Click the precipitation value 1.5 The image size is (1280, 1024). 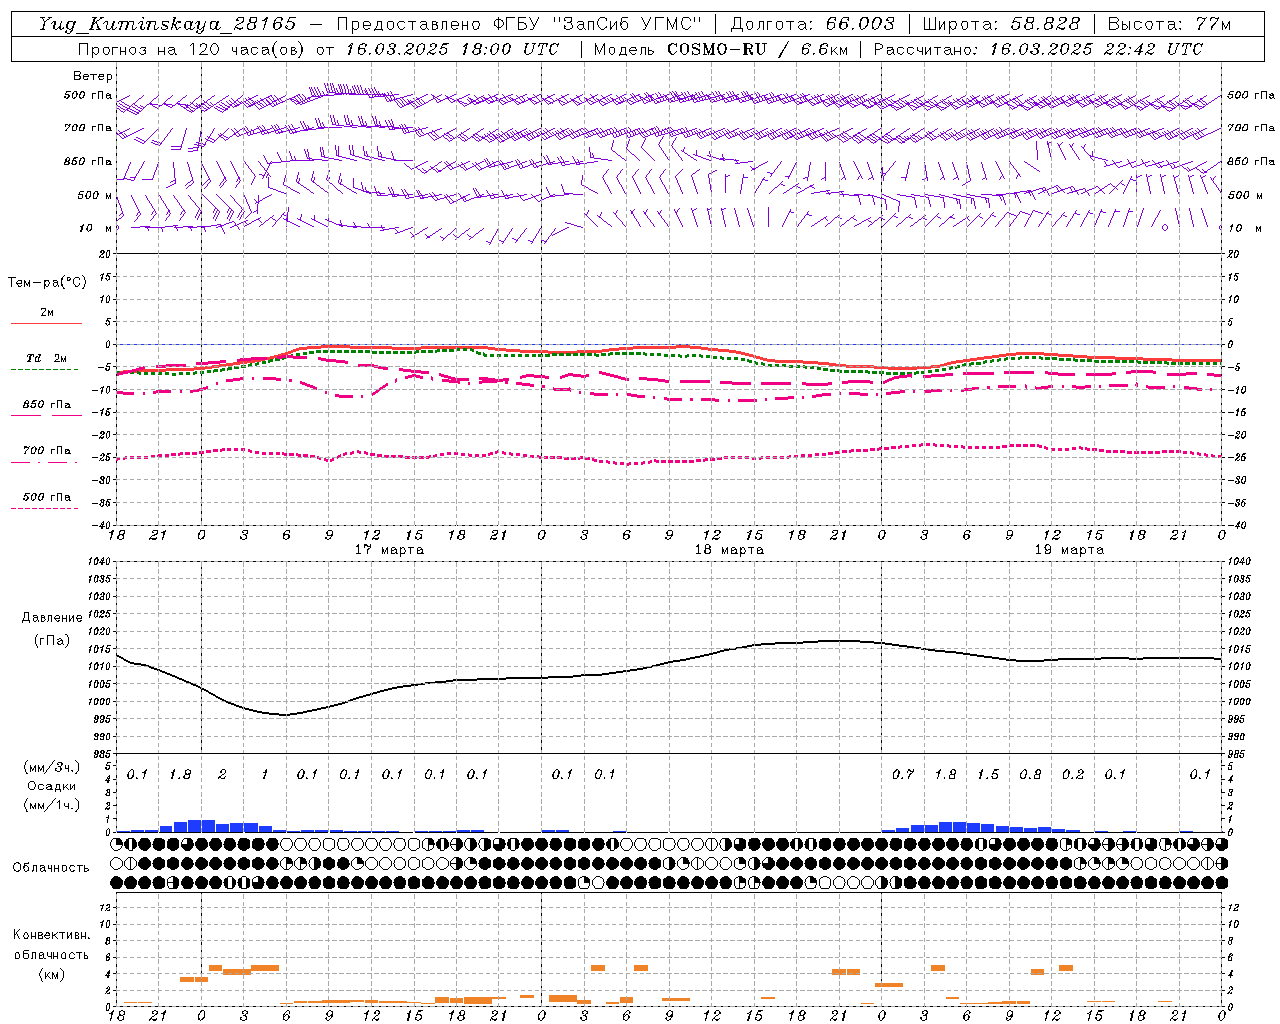pos(988,774)
